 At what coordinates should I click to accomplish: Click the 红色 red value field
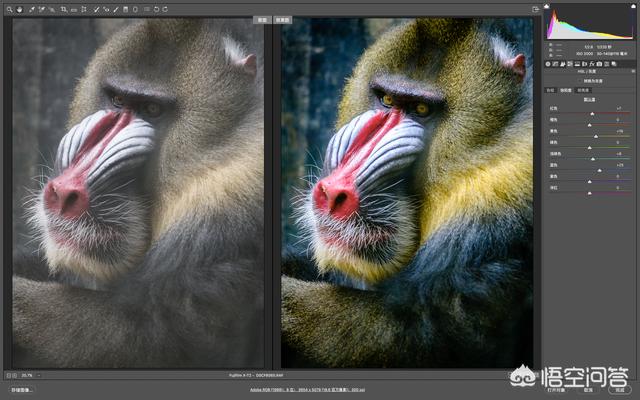pos(620,109)
